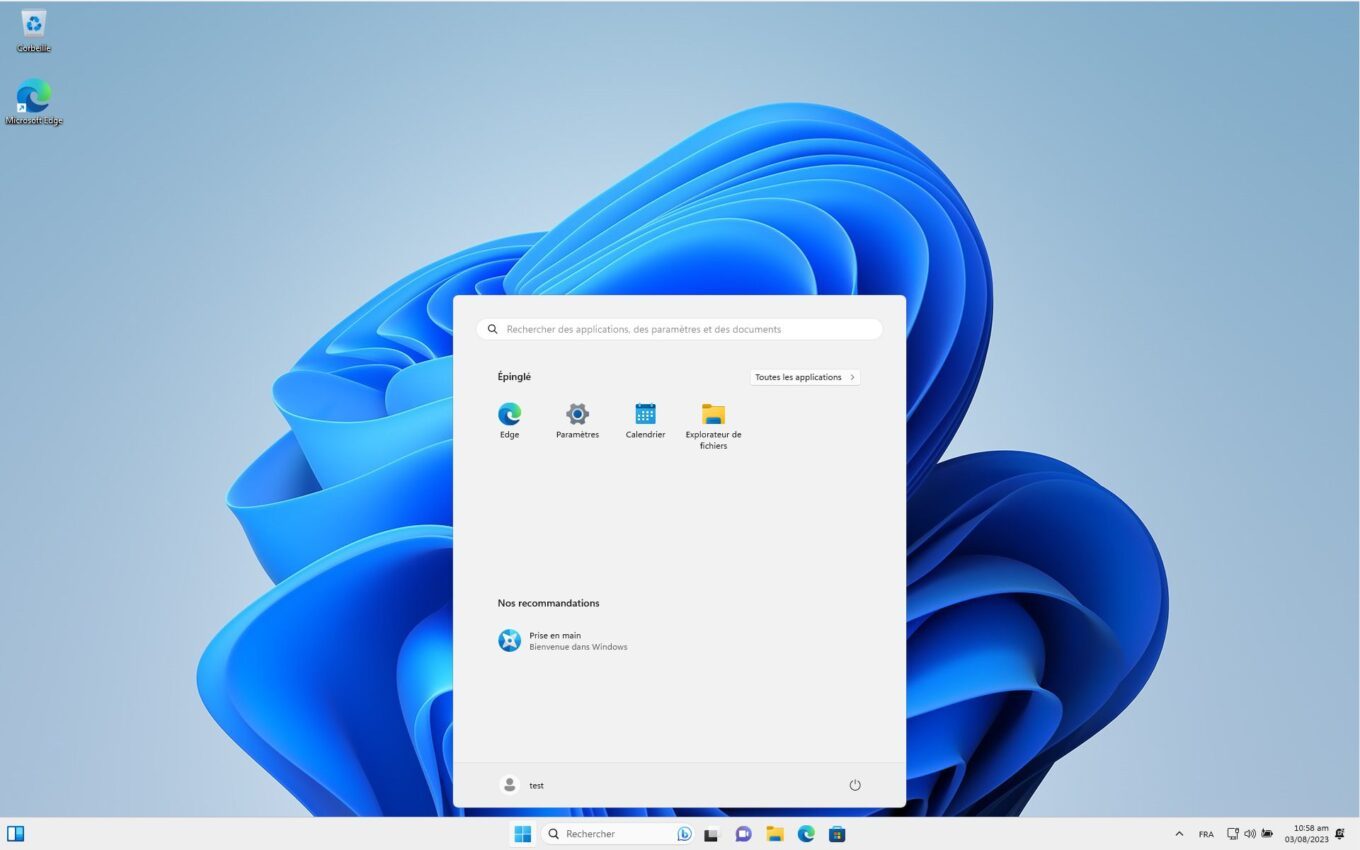Viewport: 1360px width, 850px height.
Task: Open File Explorer from the taskbar
Action: tap(775, 834)
